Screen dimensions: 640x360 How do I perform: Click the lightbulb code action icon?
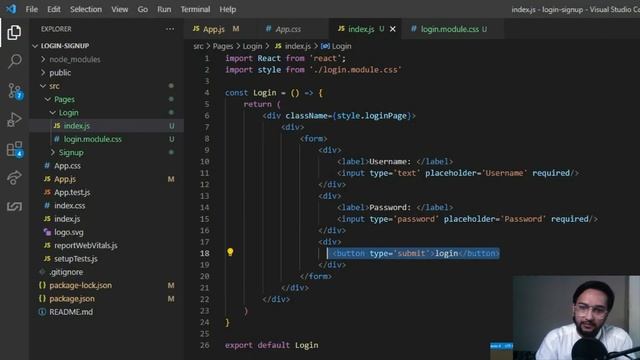tap(230, 252)
